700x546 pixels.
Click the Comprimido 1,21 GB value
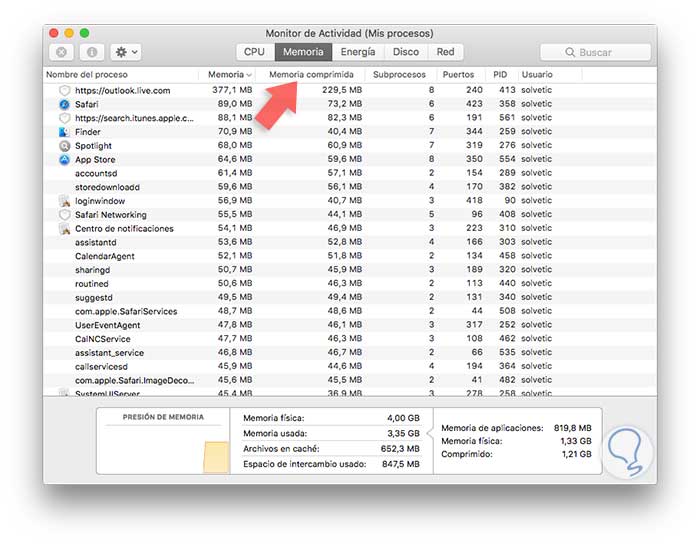576,454
